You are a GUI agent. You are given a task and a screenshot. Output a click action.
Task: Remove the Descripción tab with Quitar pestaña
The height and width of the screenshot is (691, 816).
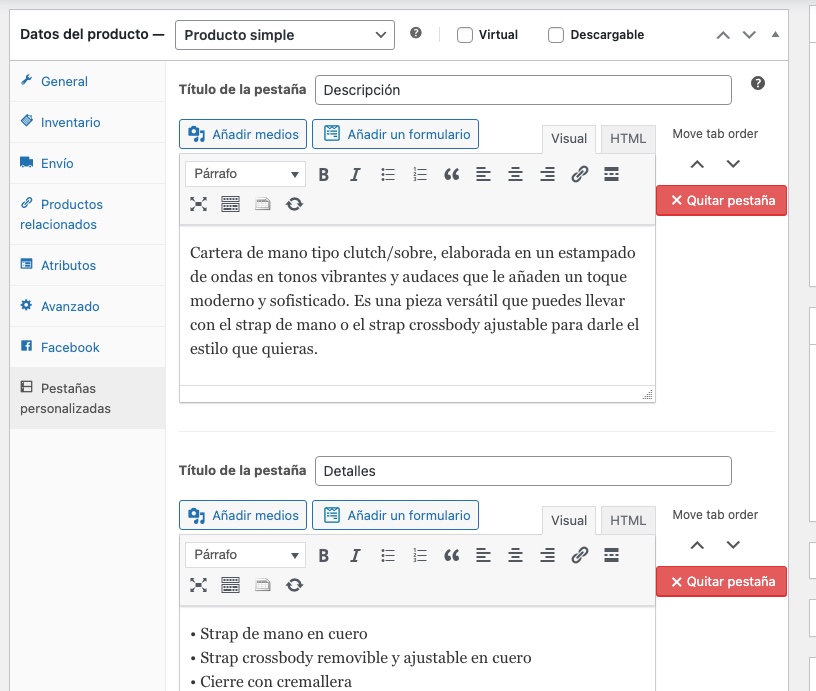tap(721, 200)
